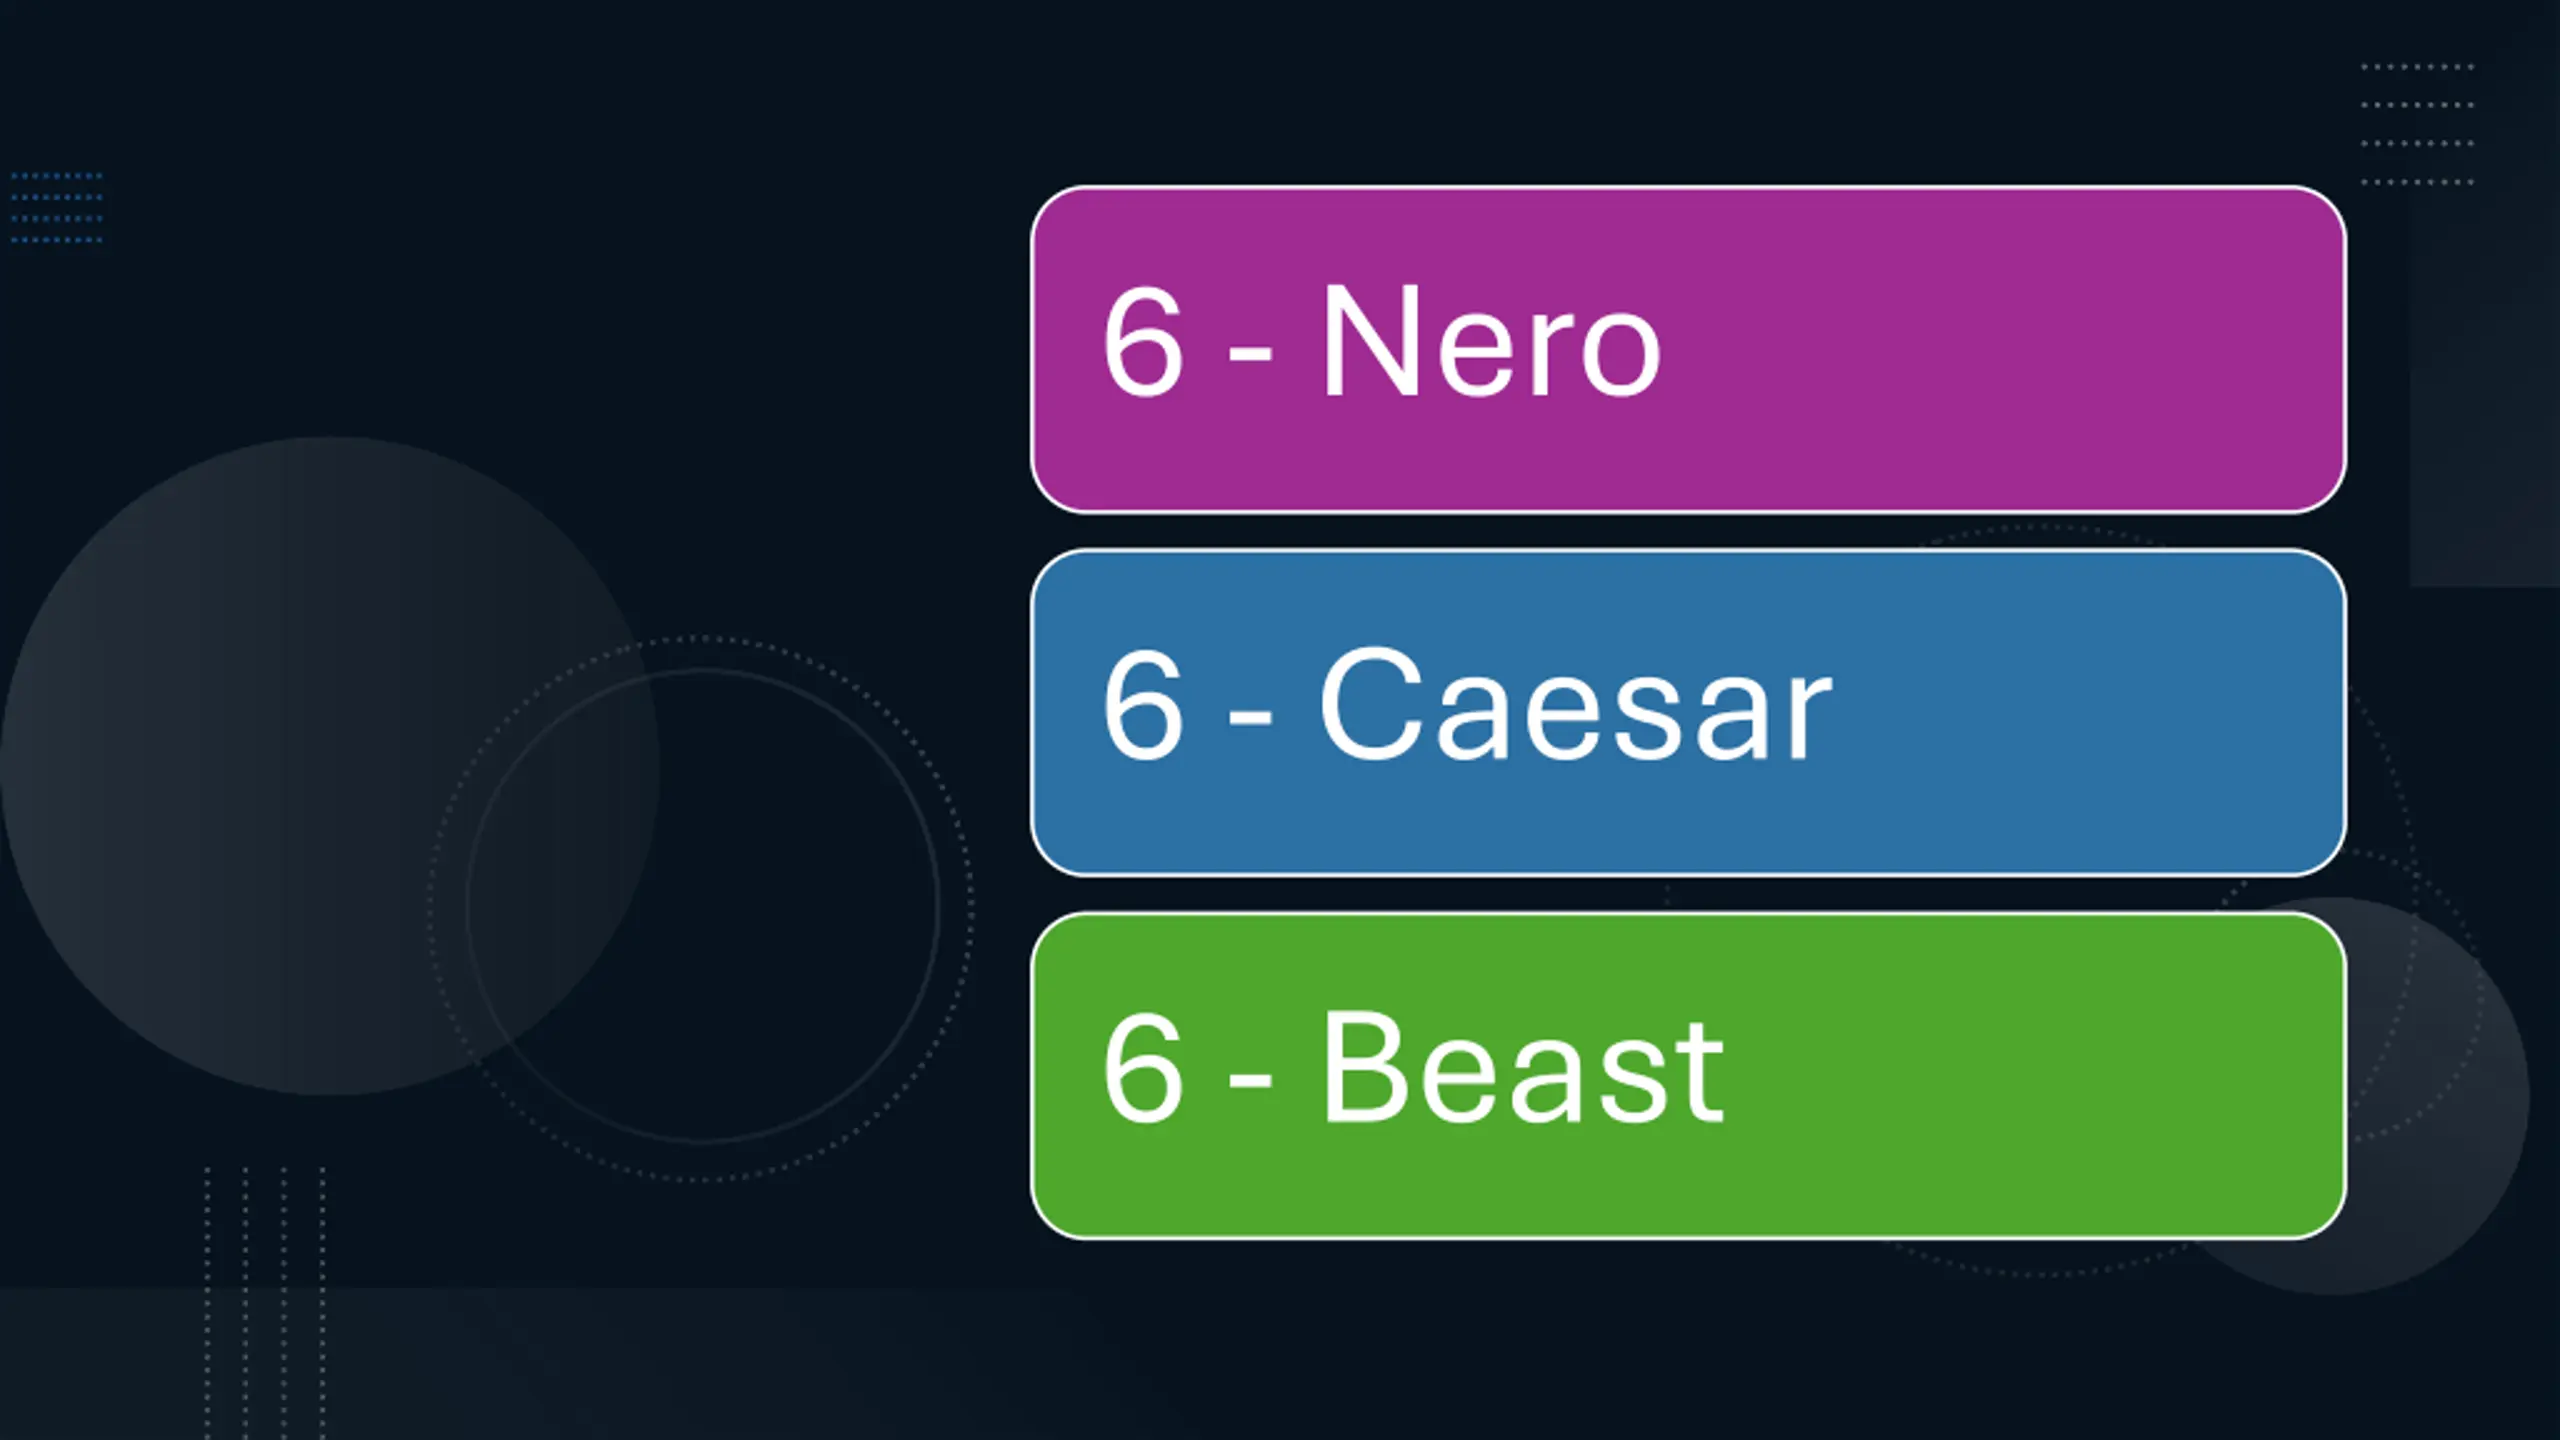Choose the blue "6 - Caesar" option
Image resolution: width=2560 pixels, height=1440 pixels.
pyautogui.click(x=1688, y=712)
